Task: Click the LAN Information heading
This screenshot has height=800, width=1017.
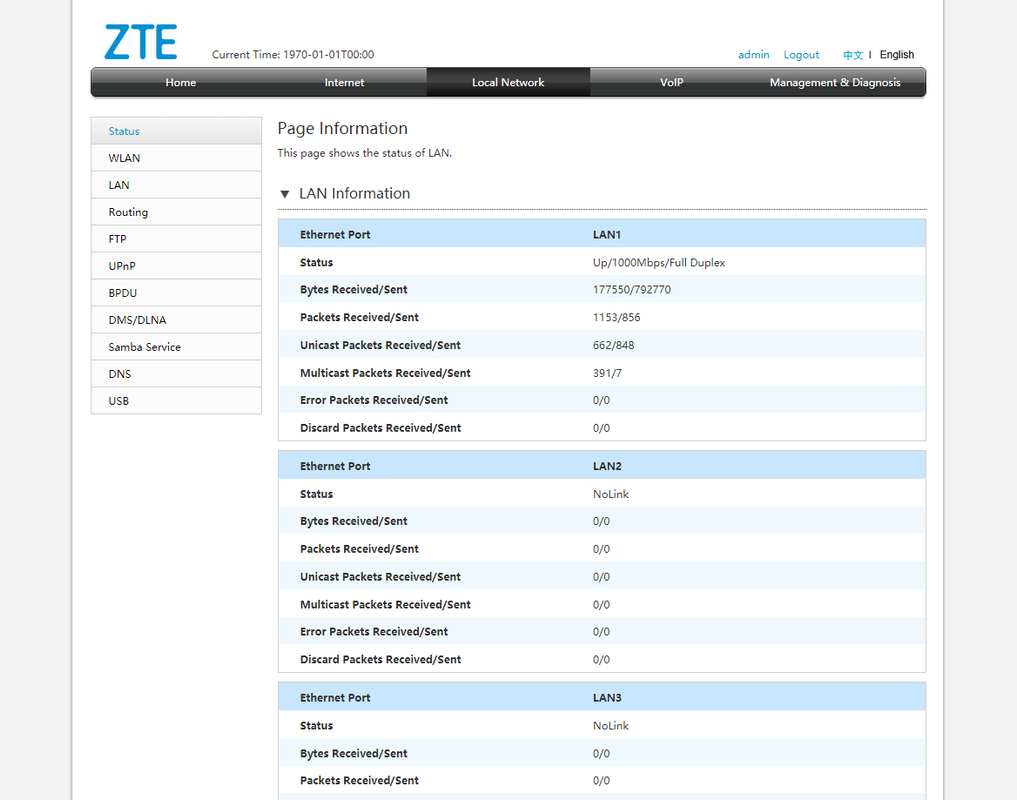Action: [x=354, y=193]
